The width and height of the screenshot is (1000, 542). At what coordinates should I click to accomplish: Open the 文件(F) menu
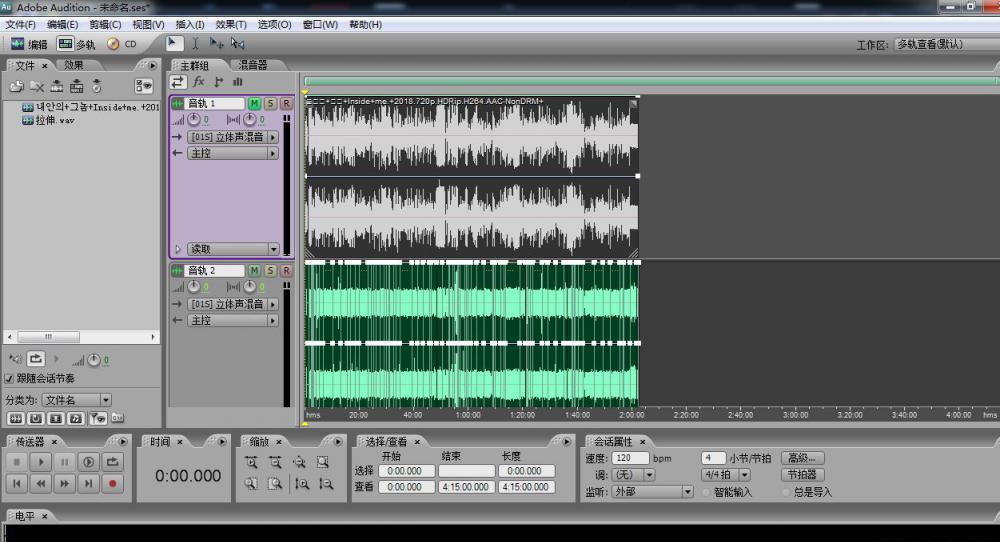[x=20, y=24]
